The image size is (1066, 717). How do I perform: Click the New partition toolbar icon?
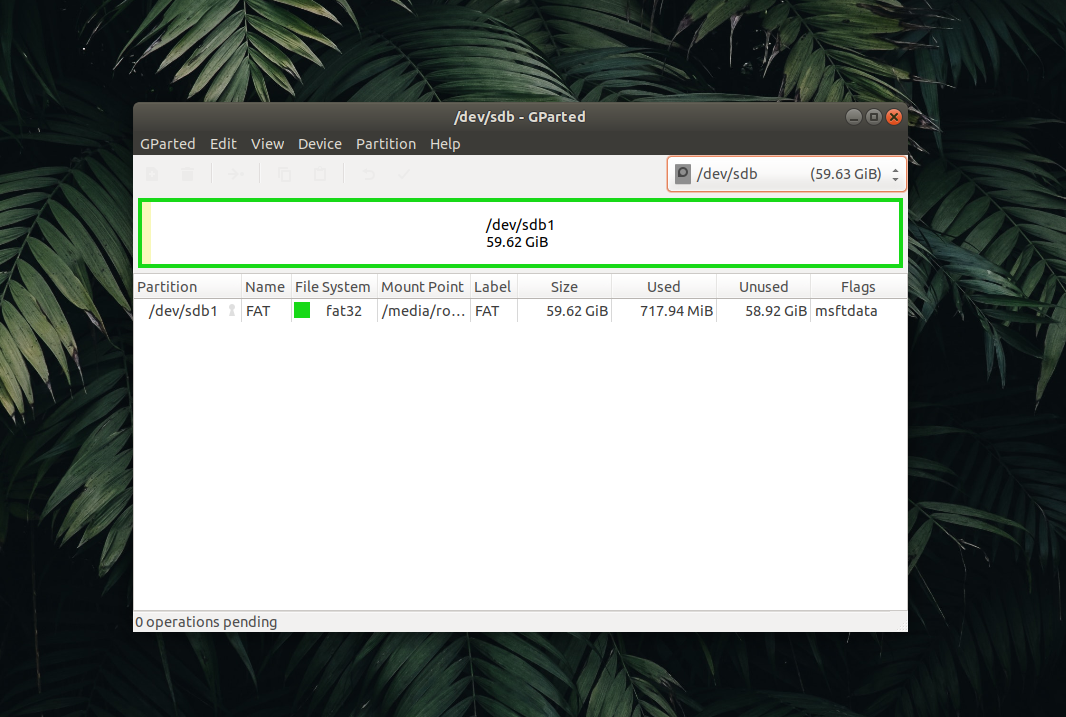(x=152, y=175)
